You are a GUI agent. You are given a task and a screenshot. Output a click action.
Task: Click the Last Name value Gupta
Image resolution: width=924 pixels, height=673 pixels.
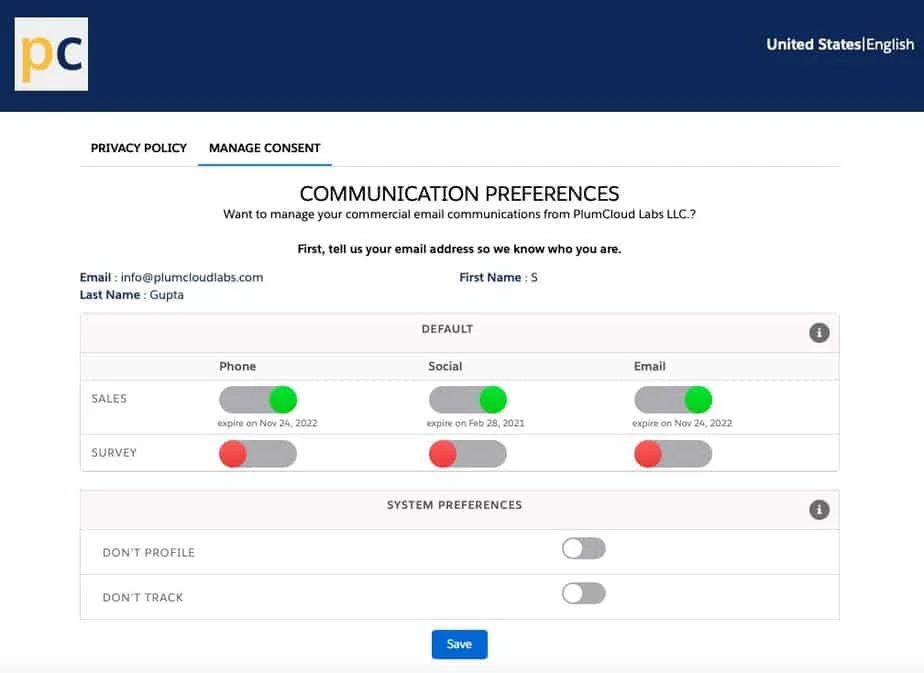point(167,295)
